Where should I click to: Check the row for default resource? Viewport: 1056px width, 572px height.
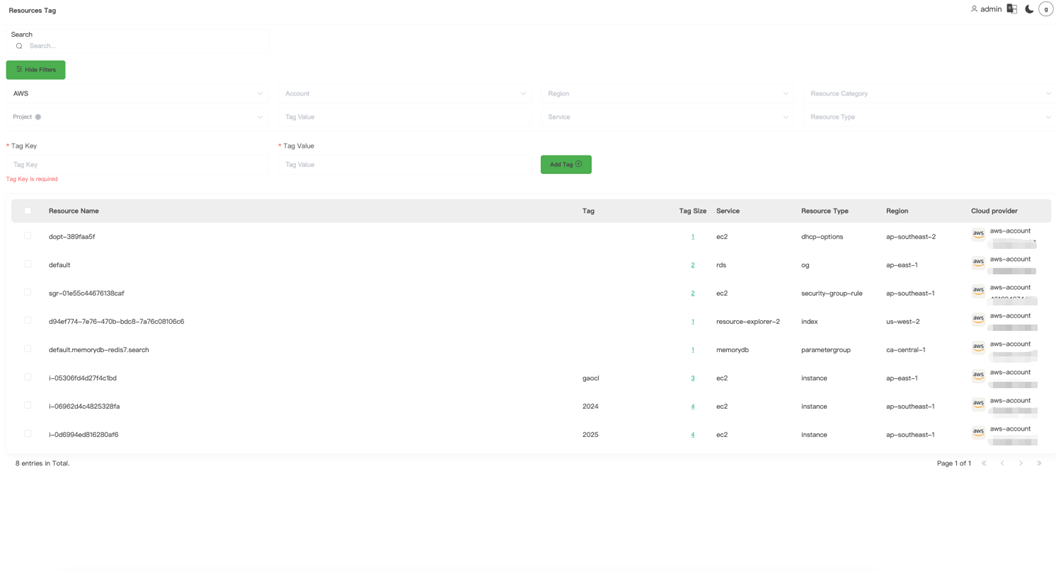(x=28, y=265)
